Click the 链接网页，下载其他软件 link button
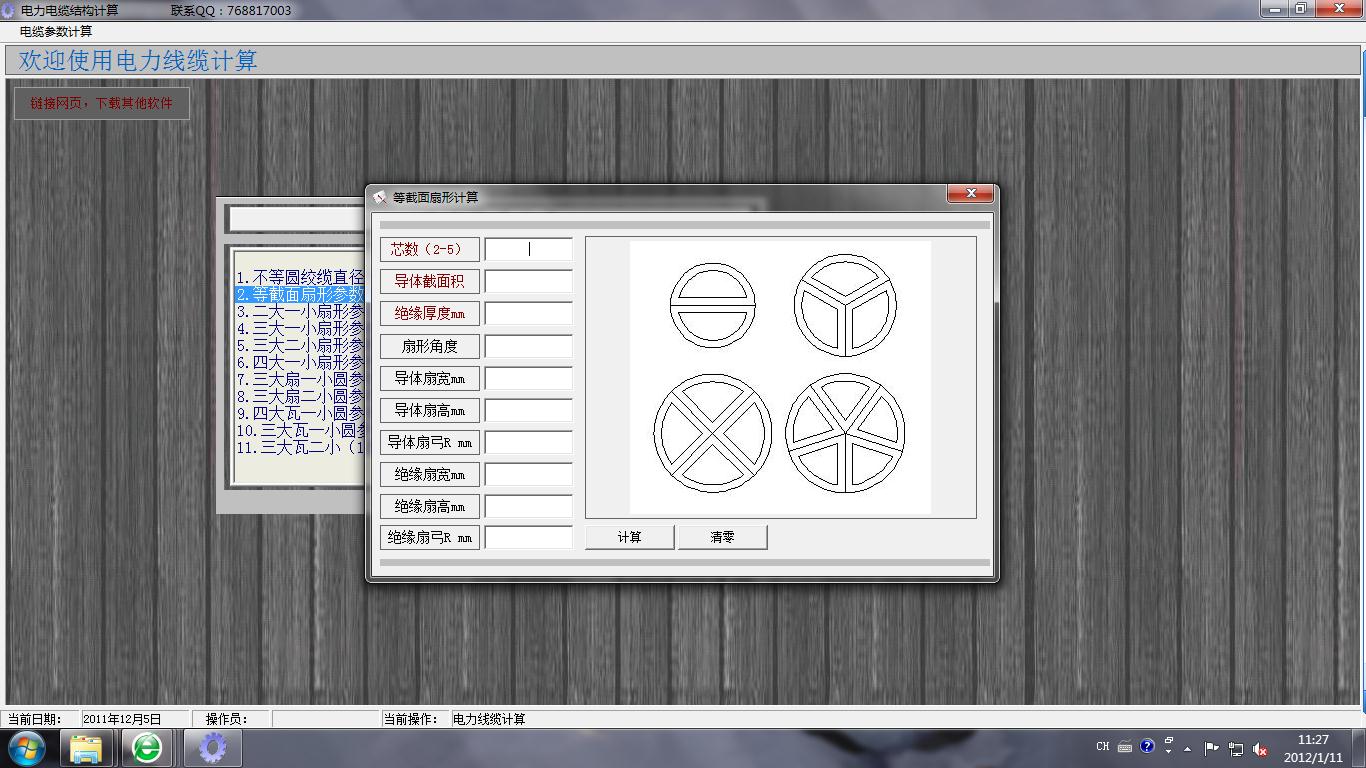The width and height of the screenshot is (1366, 768). (101, 103)
